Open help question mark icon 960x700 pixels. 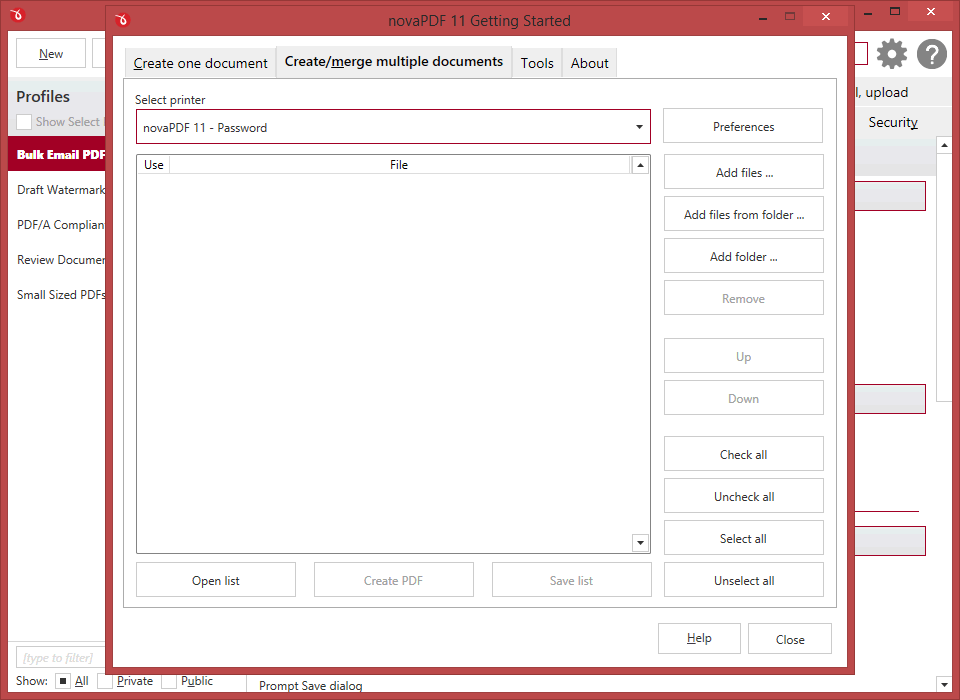tap(932, 54)
